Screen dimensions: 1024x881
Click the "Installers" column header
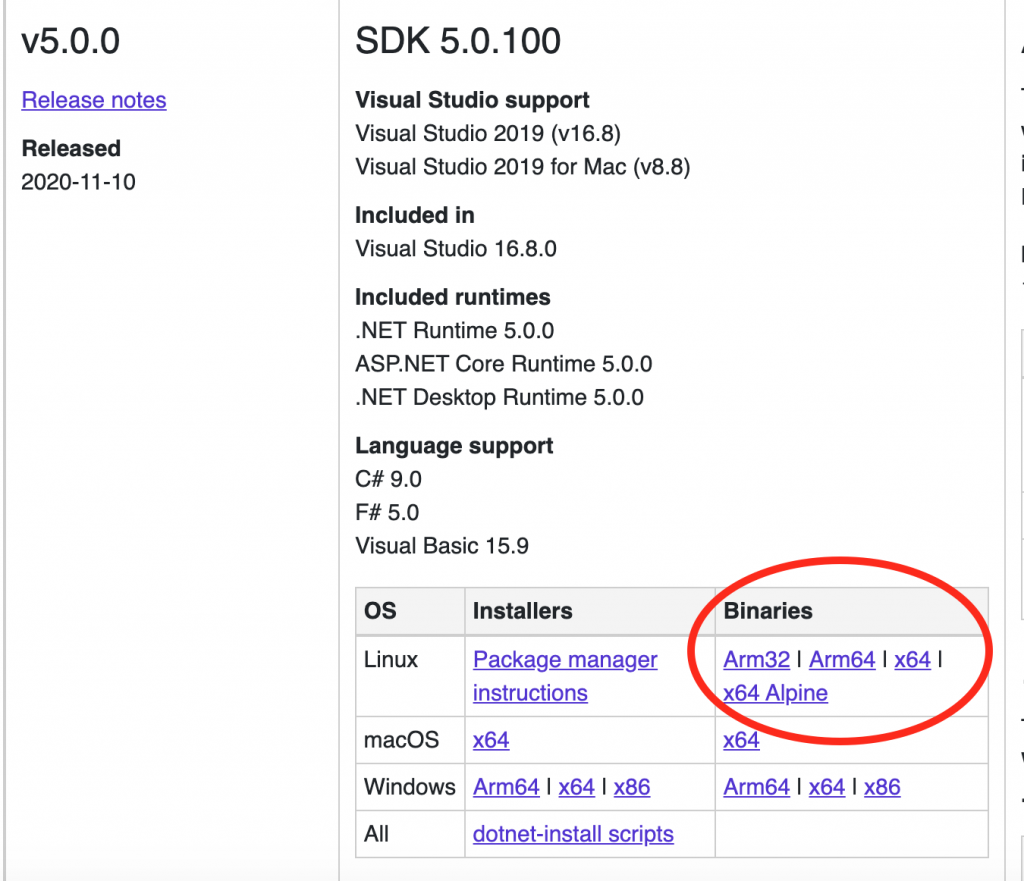point(522,611)
